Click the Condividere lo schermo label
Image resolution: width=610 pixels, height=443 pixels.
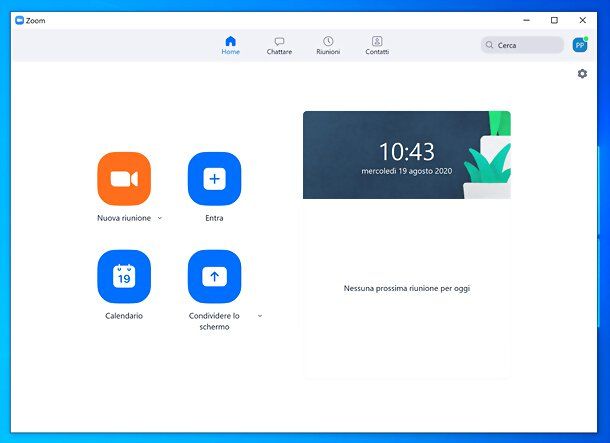pos(214,321)
